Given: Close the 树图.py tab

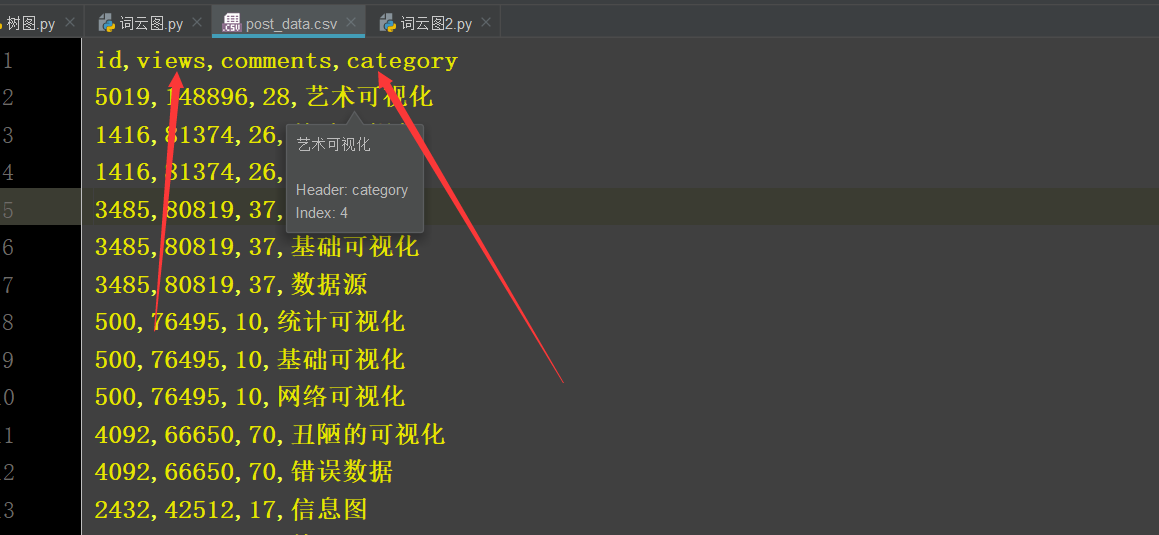Looking at the screenshot, I should click(69, 22).
